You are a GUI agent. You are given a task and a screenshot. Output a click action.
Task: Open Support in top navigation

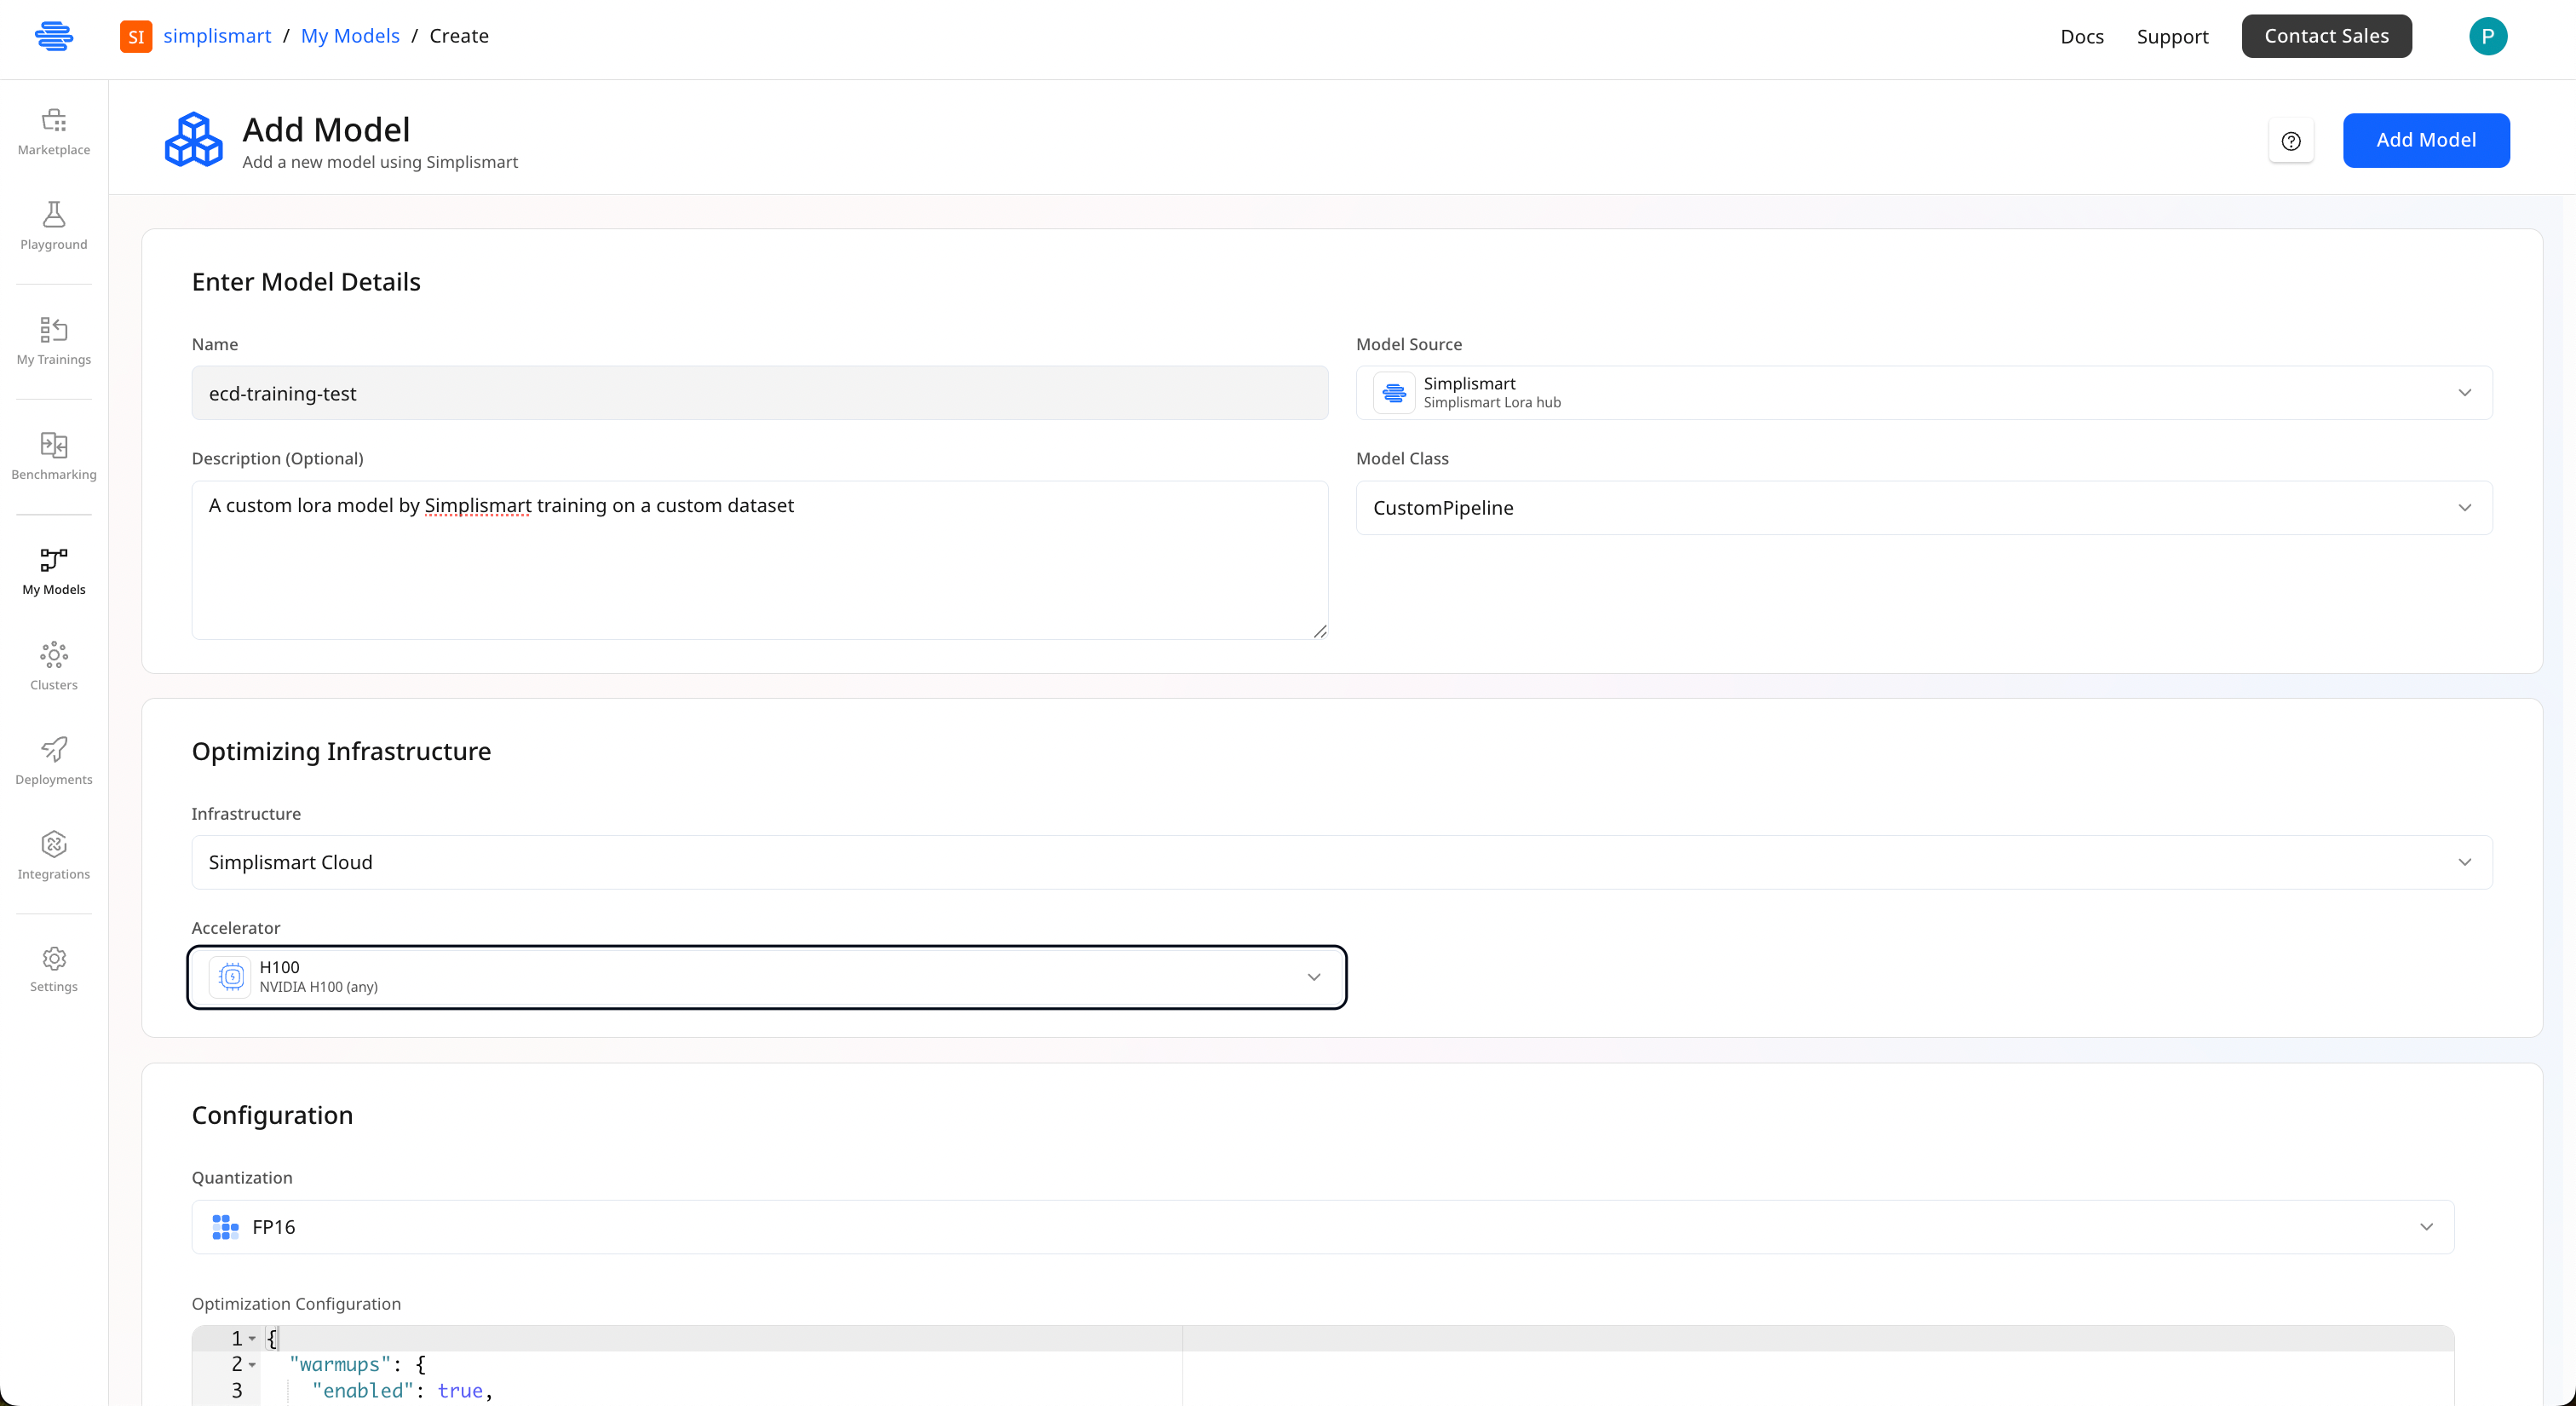[2172, 37]
